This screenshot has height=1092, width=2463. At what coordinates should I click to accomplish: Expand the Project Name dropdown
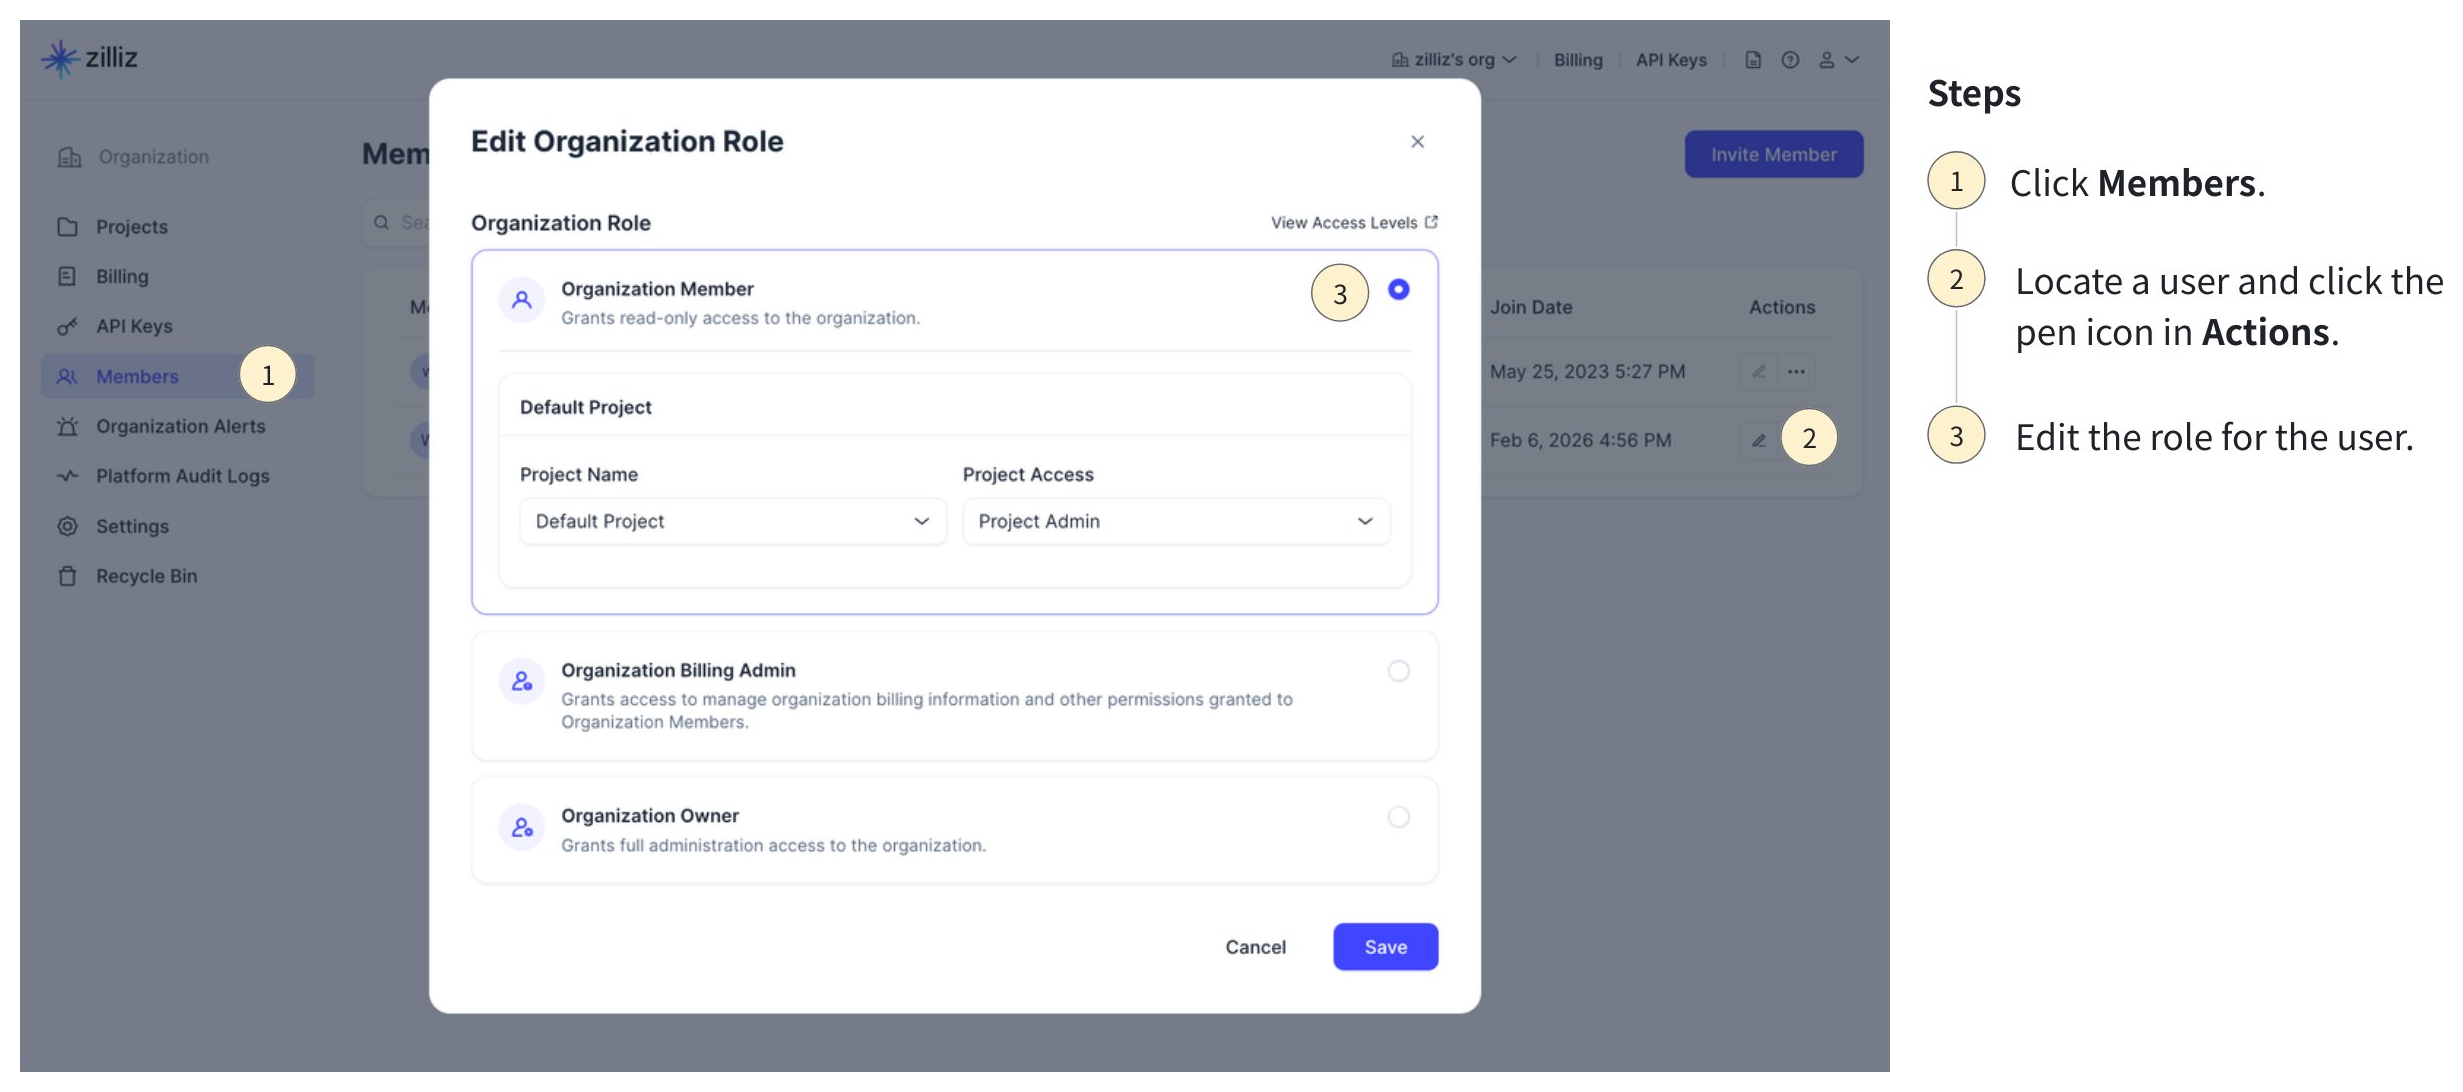click(x=732, y=522)
